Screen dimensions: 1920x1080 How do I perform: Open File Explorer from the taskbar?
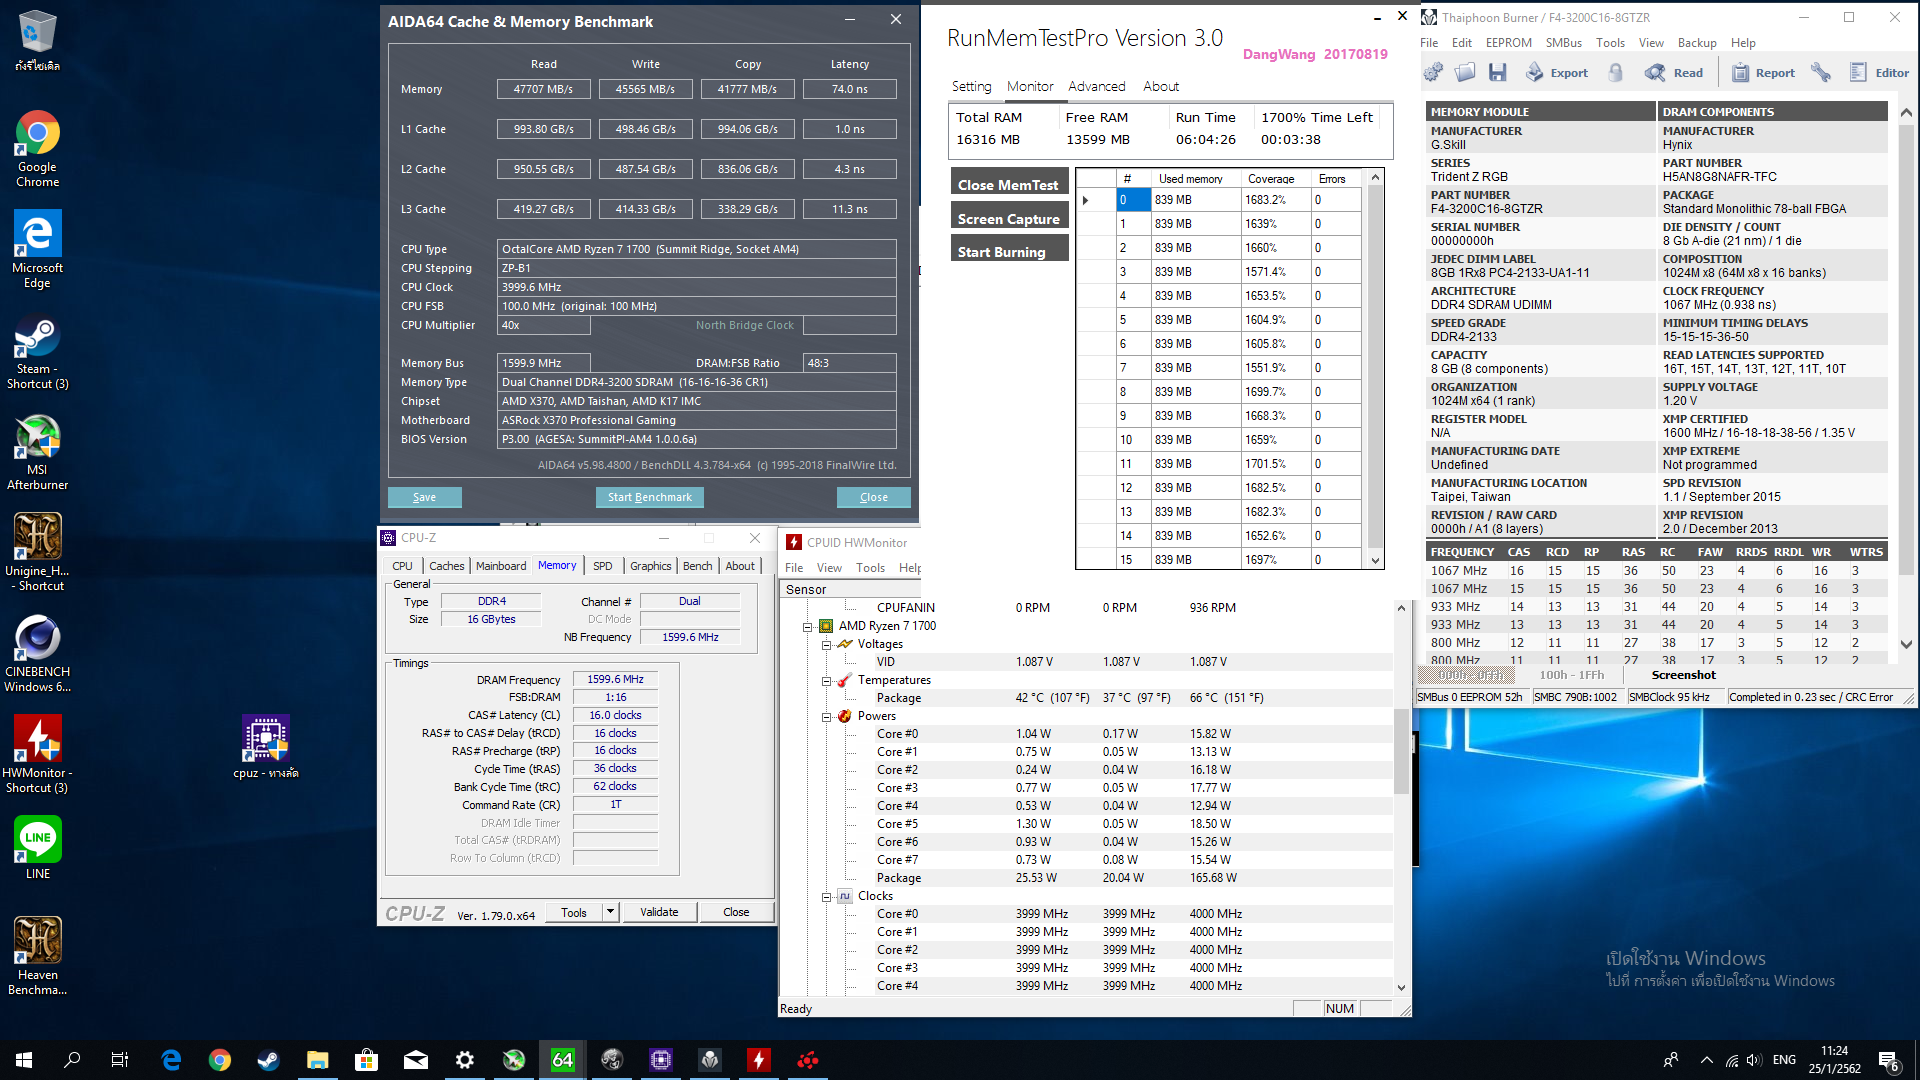318,1060
